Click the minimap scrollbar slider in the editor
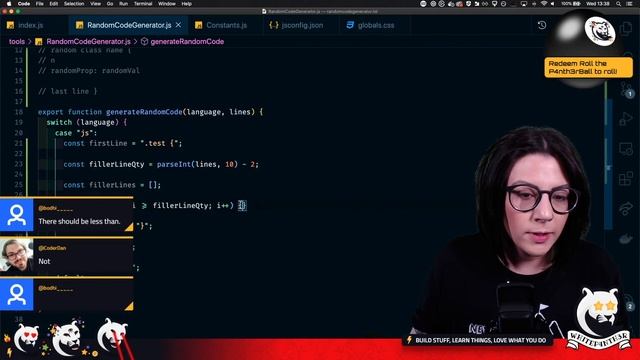This screenshot has width=640, height=360. click(x=609, y=163)
